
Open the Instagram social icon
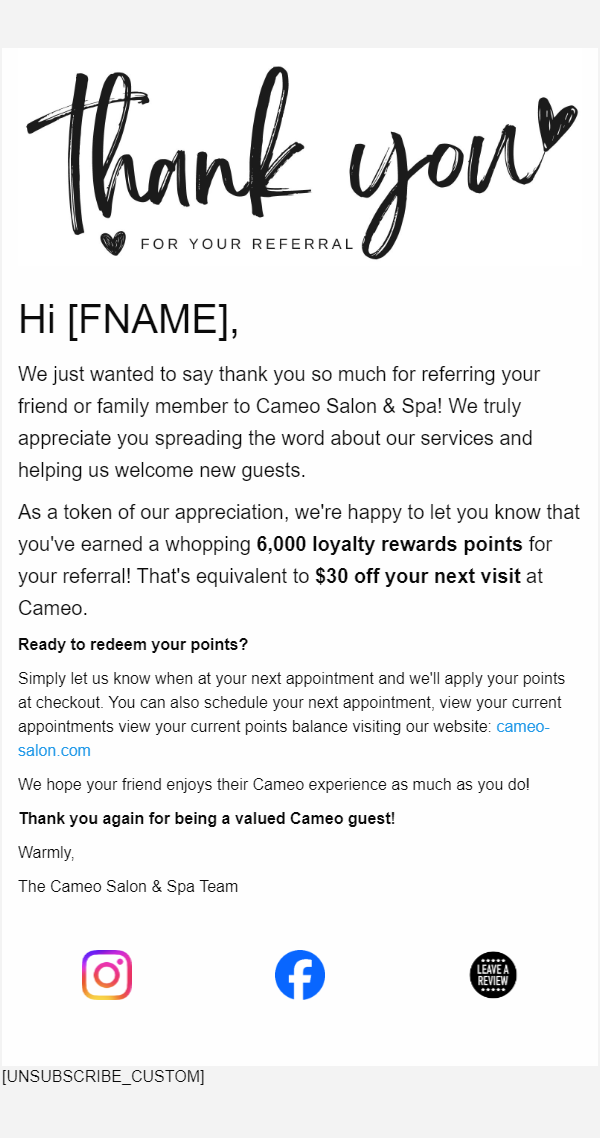click(107, 975)
